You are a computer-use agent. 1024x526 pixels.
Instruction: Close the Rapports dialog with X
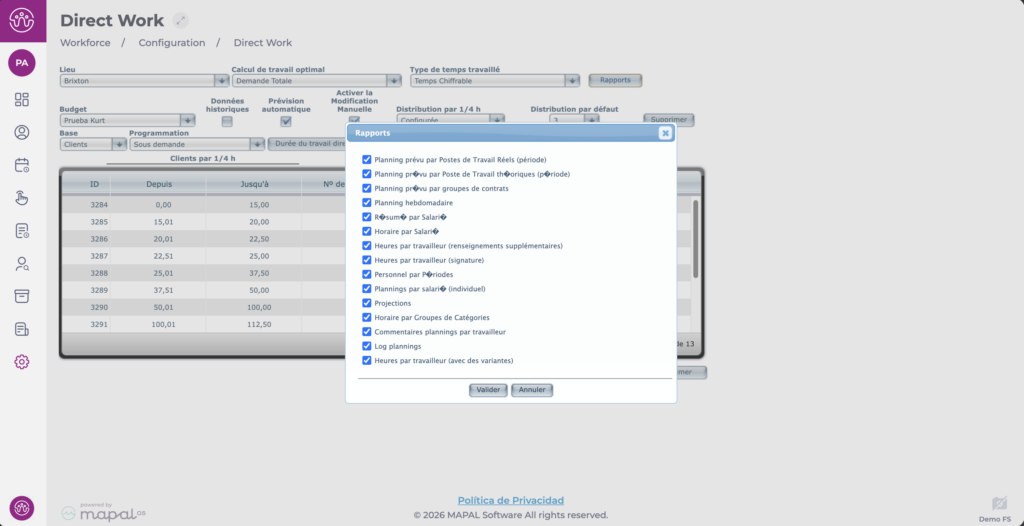tap(665, 132)
